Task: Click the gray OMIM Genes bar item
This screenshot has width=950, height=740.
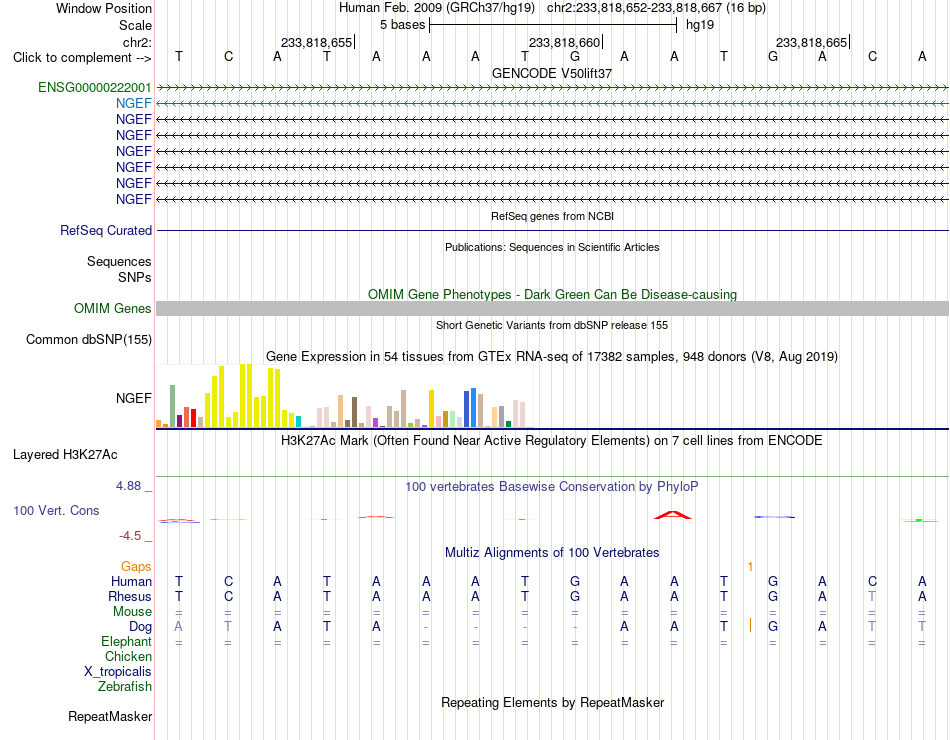Action: point(552,308)
